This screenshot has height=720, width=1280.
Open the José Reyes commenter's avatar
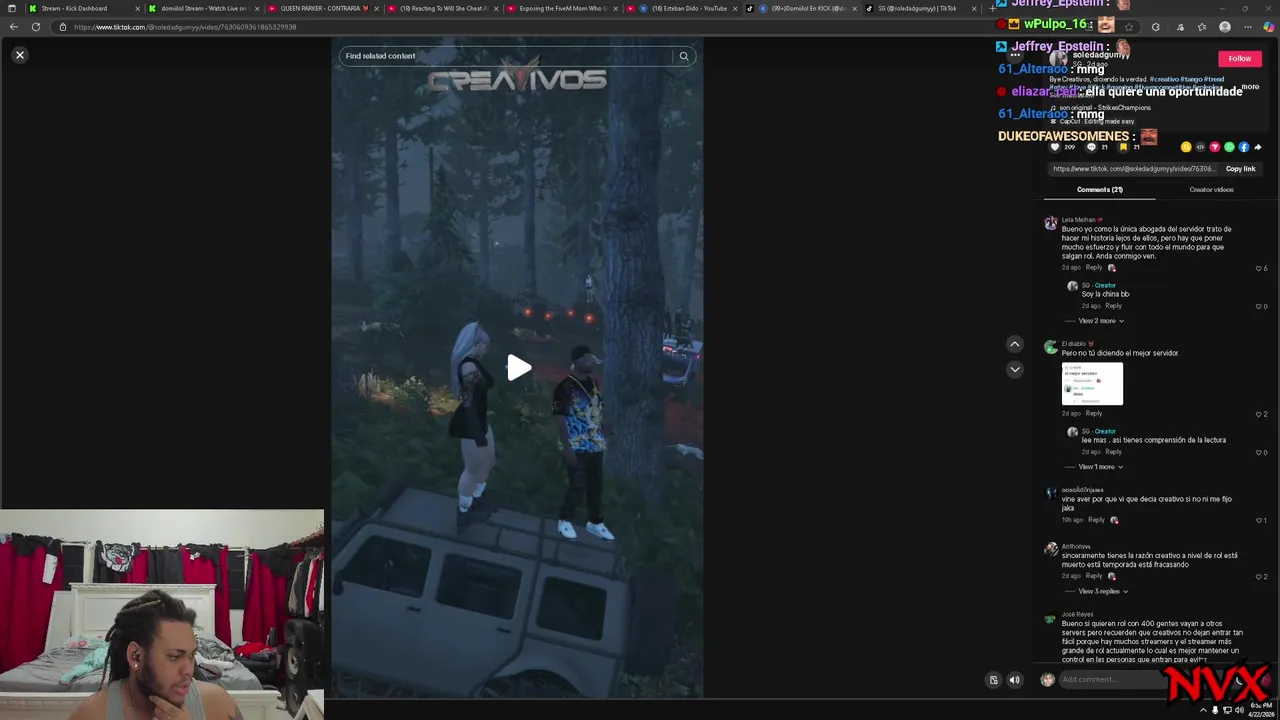coord(1050,619)
